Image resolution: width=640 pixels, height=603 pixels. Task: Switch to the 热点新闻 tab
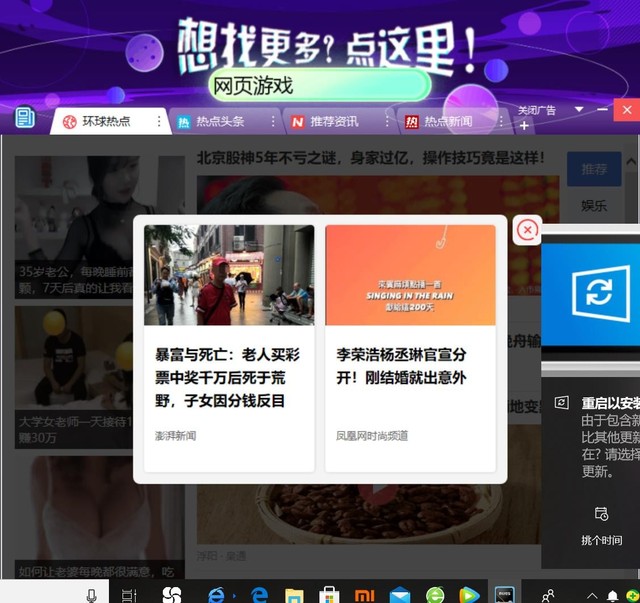tap(446, 121)
